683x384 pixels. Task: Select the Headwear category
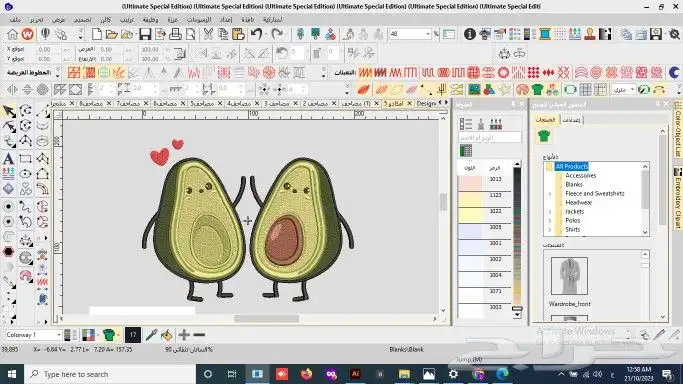(x=578, y=202)
